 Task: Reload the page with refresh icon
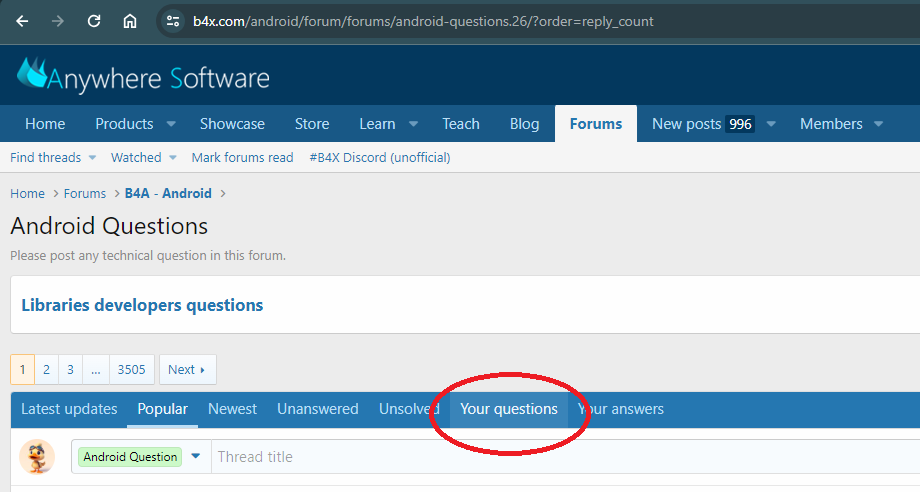click(x=94, y=22)
